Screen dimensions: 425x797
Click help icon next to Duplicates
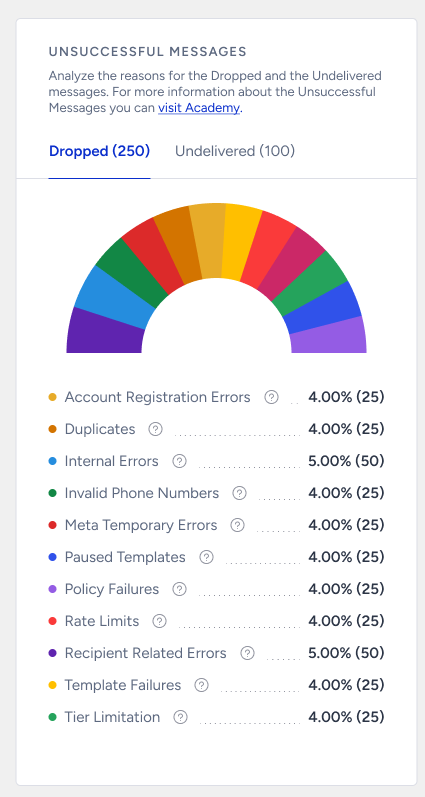click(155, 429)
